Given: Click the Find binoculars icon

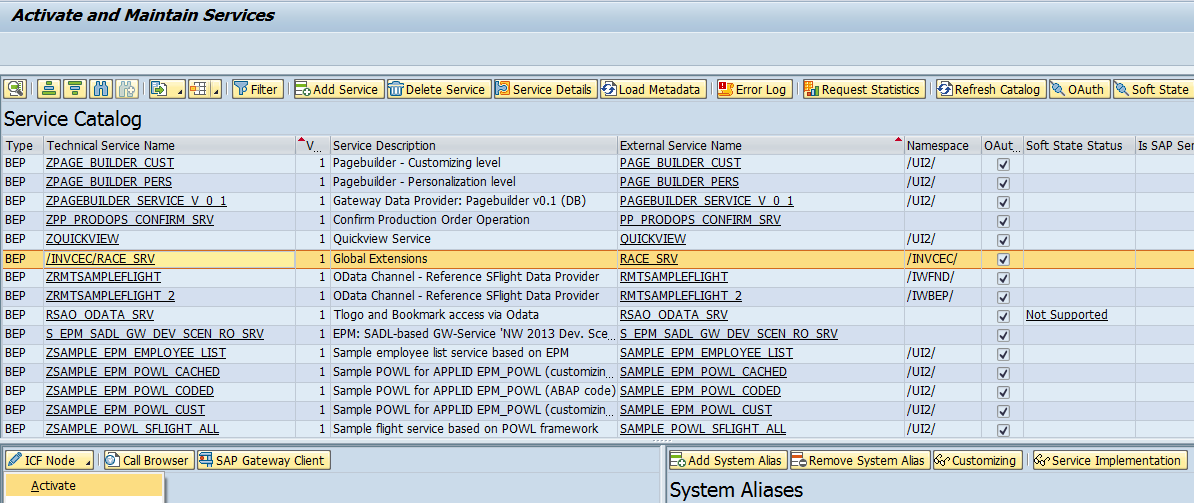Looking at the screenshot, I should (101, 89).
